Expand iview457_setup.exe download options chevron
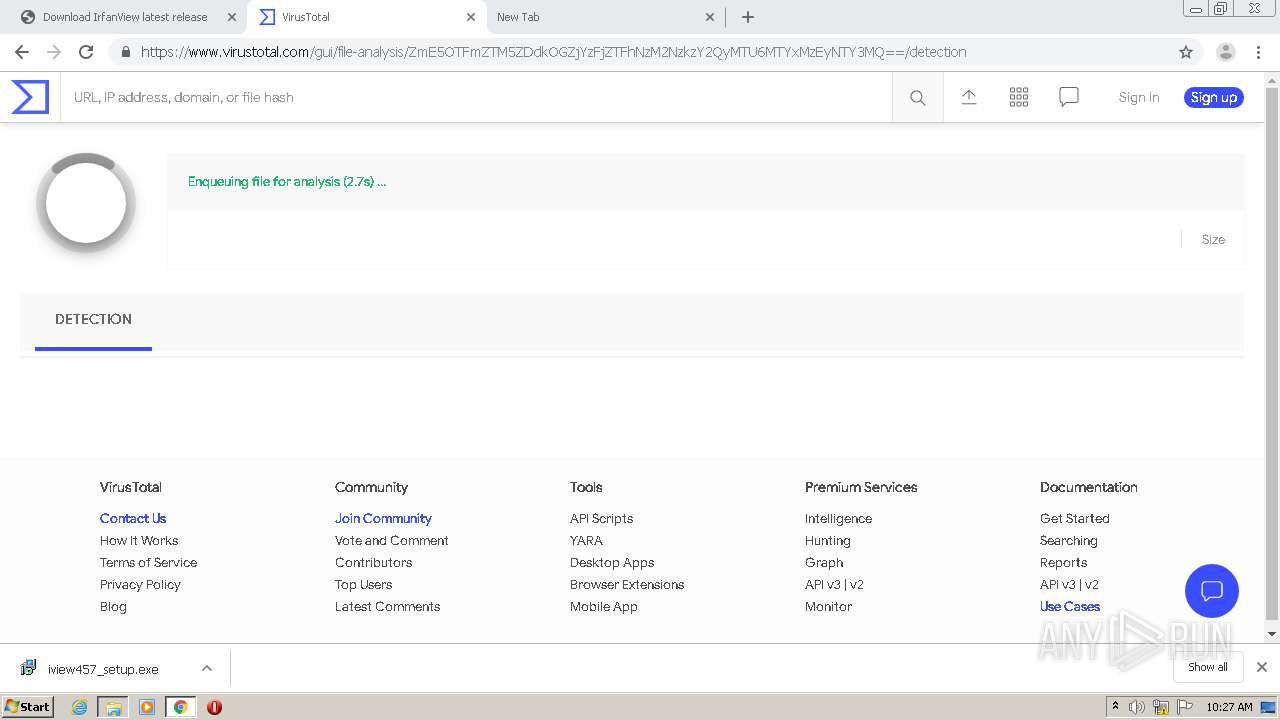The width and height of the screenshot is (1280, 720). (x=207, y=668)
